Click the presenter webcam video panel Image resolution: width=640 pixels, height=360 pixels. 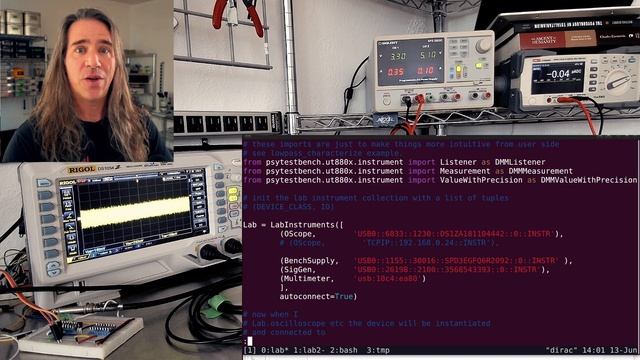coord(87,81)
